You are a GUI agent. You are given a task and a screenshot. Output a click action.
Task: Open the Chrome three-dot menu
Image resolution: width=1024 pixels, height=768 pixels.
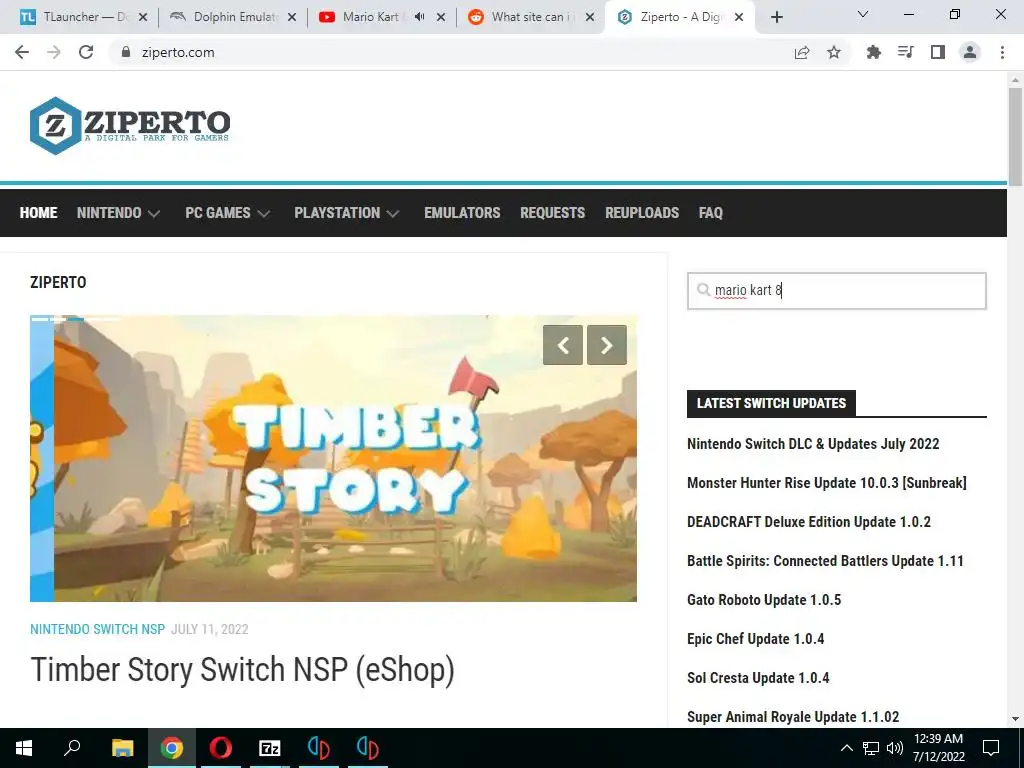coord(1002,52)
